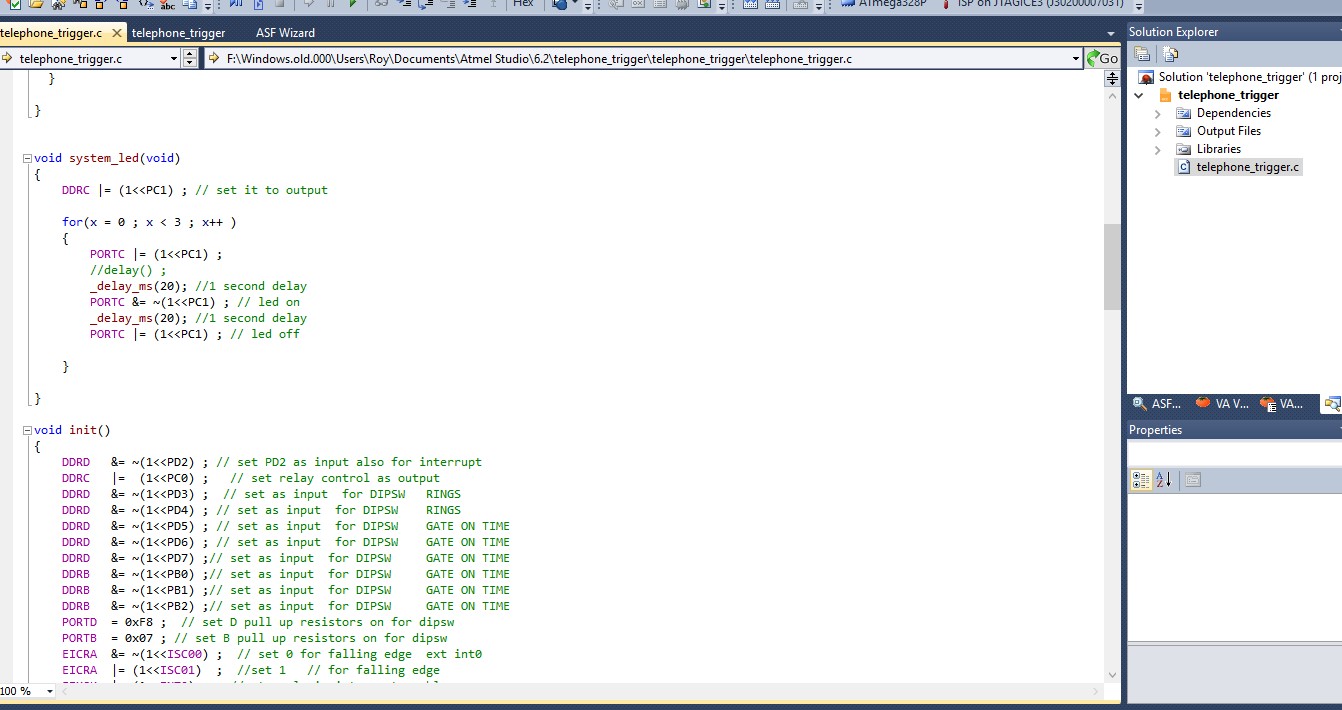Expand the Output Files tree node

1158,132
